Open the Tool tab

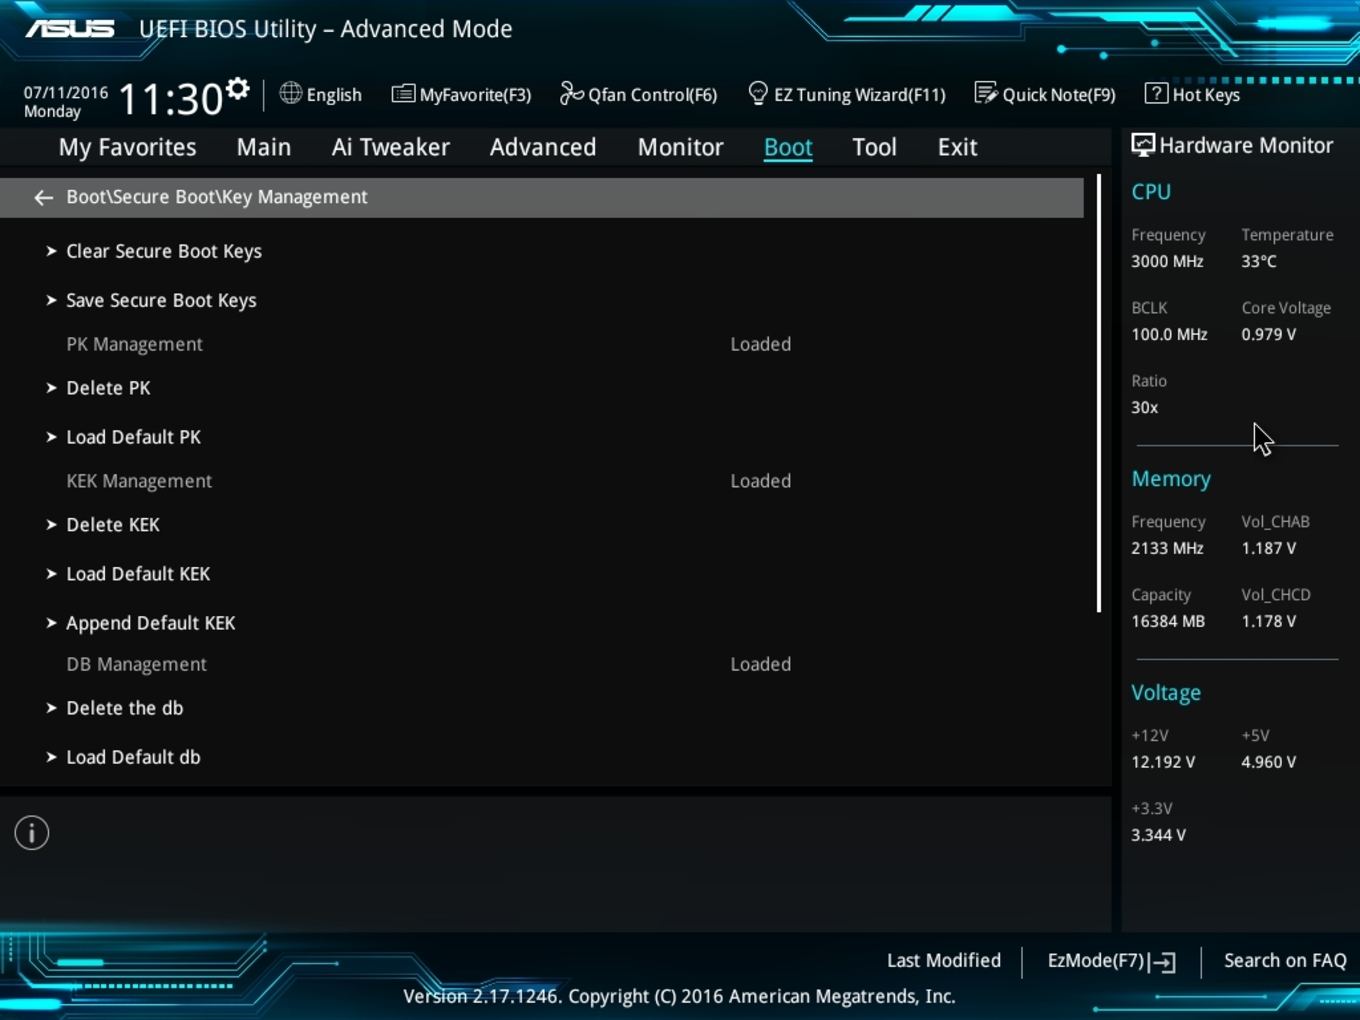coord(874,147)
